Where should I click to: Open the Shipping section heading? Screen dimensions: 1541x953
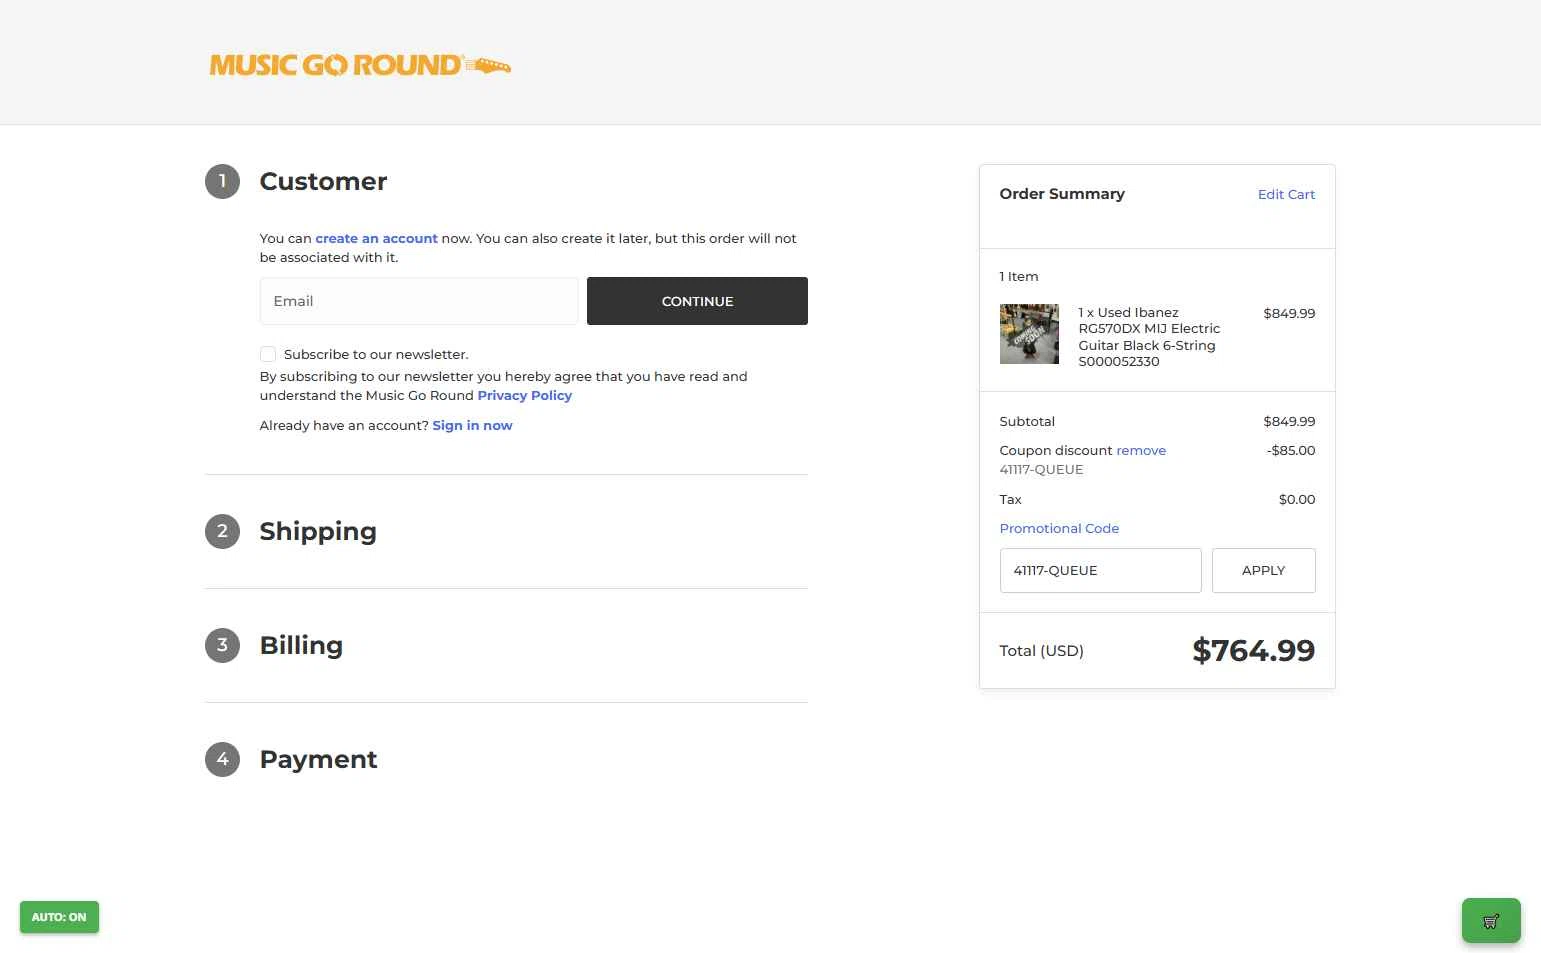pos(318,531)
